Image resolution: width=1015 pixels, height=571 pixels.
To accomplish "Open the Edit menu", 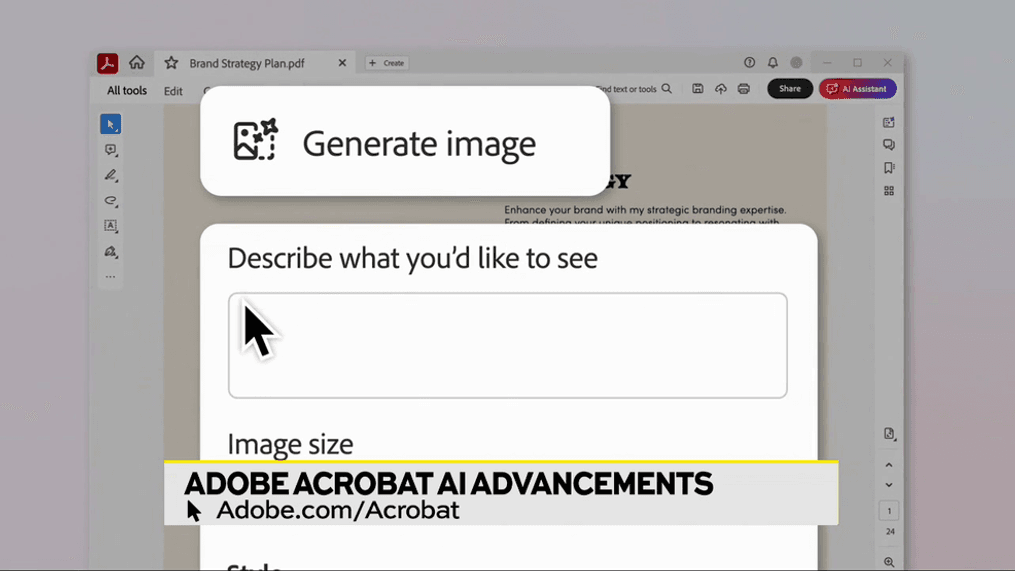I will tap(173, 91).
